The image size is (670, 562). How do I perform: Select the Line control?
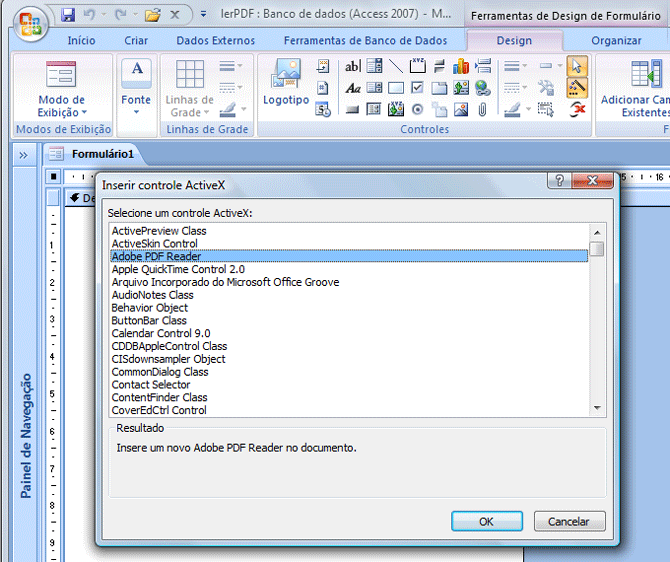pos(396,66)
